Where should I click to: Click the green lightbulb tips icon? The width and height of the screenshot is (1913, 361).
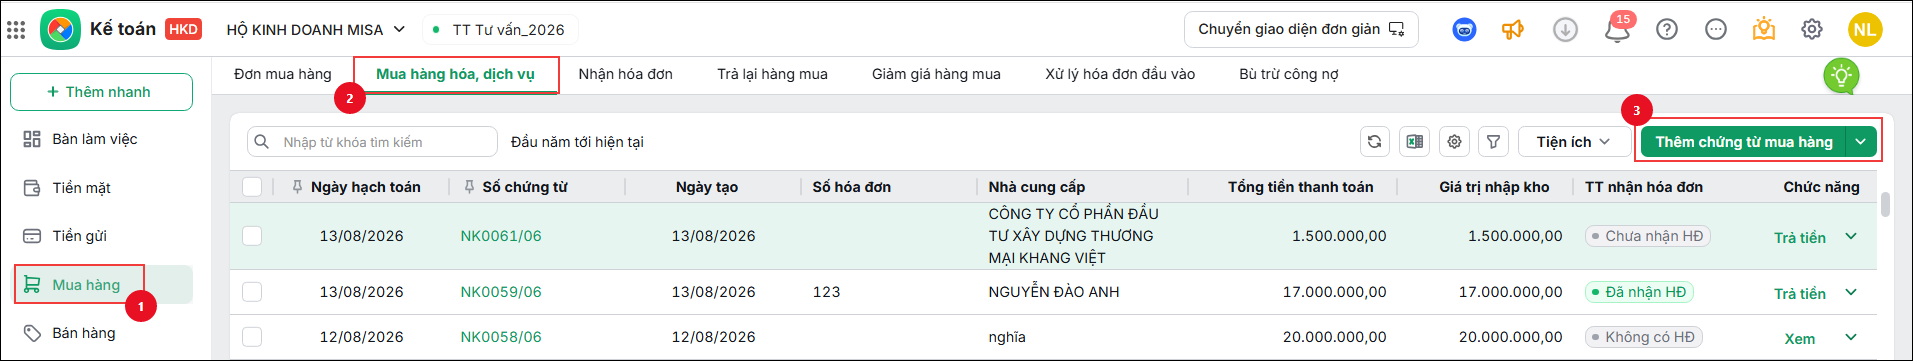point(1841,76)
